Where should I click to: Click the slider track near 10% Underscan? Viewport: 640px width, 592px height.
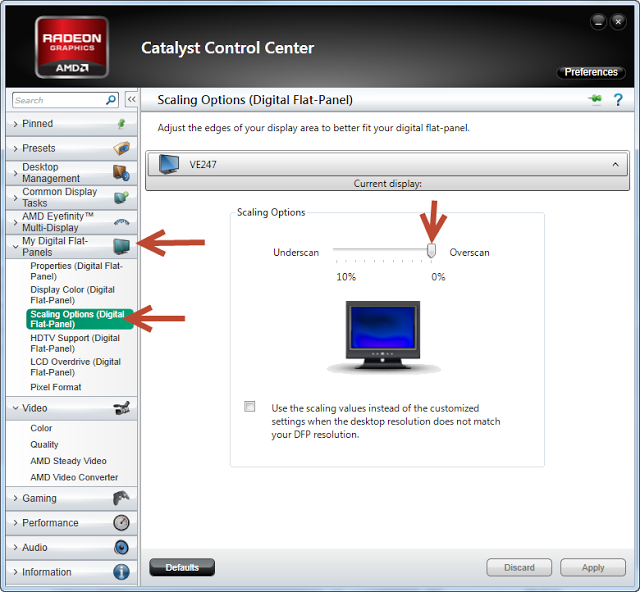336,249
